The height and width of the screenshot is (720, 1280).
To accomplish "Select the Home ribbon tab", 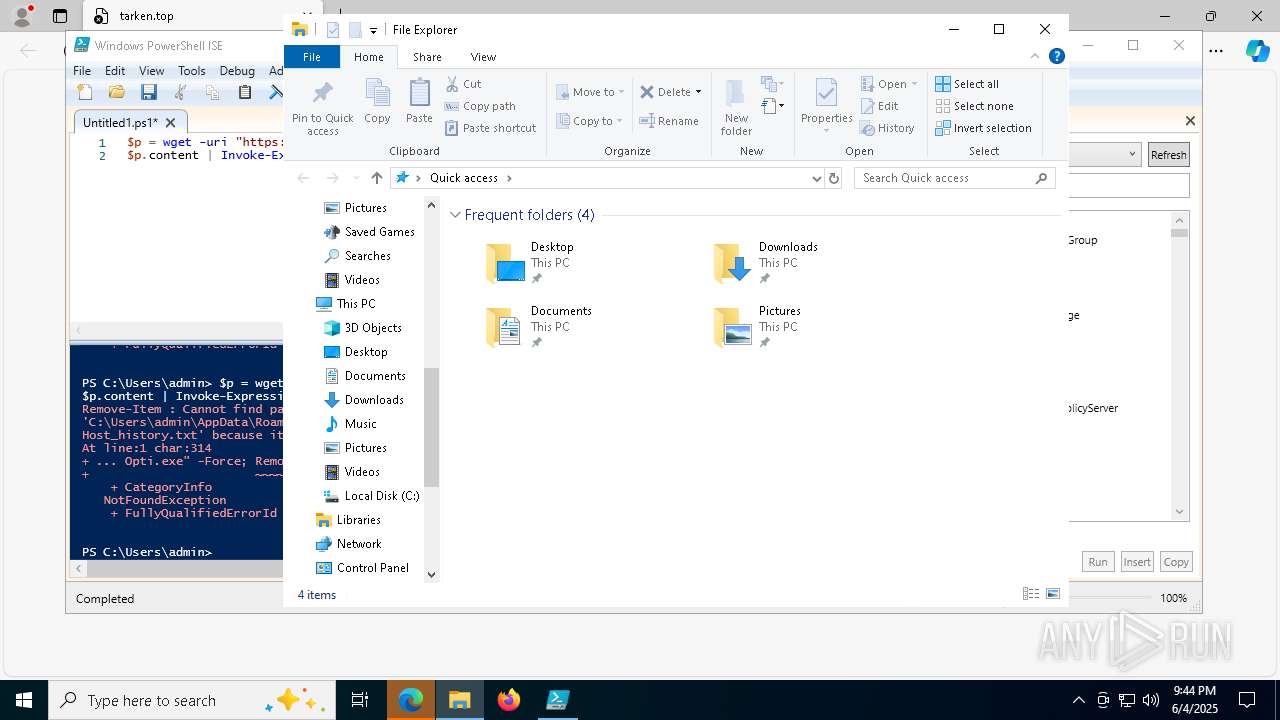I will tap(368, 57).
